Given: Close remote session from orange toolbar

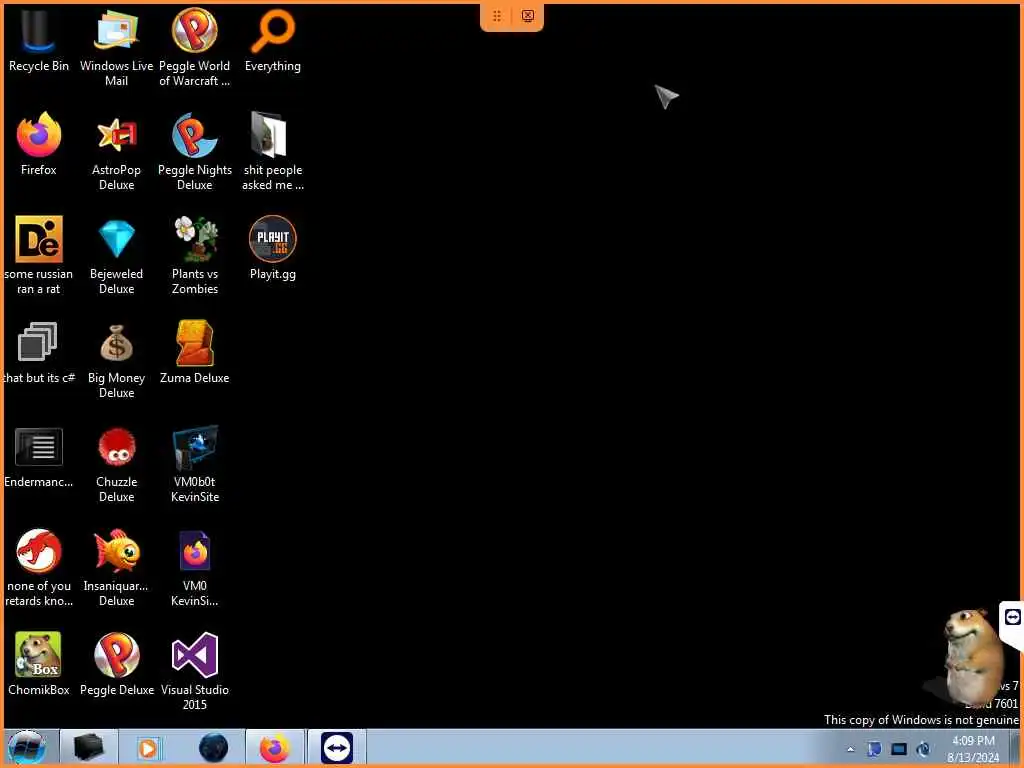Looking at the screenshot, I should coord(528,16).
